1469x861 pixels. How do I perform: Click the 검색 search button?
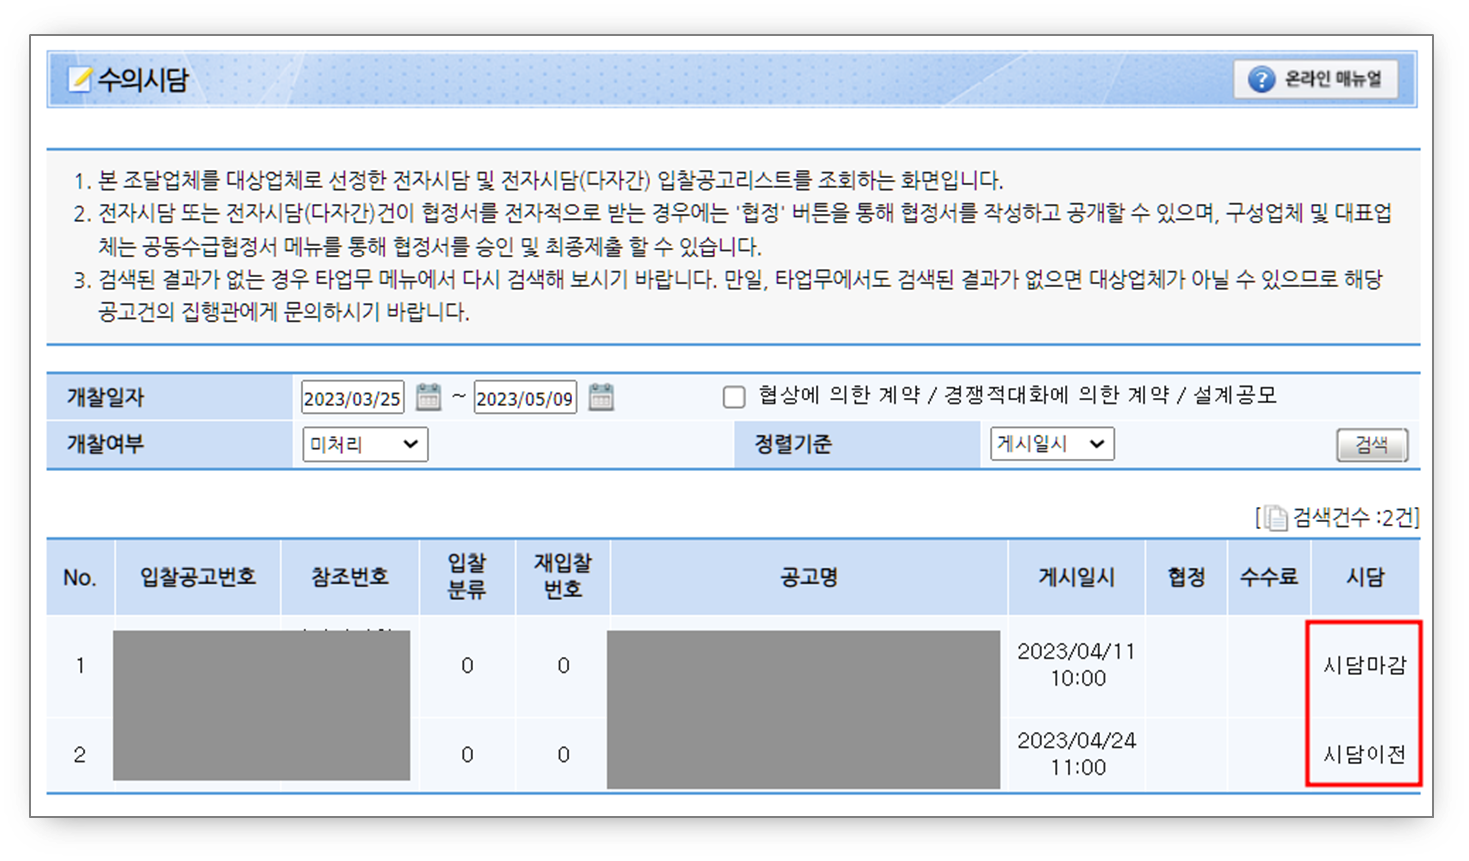1372,444
